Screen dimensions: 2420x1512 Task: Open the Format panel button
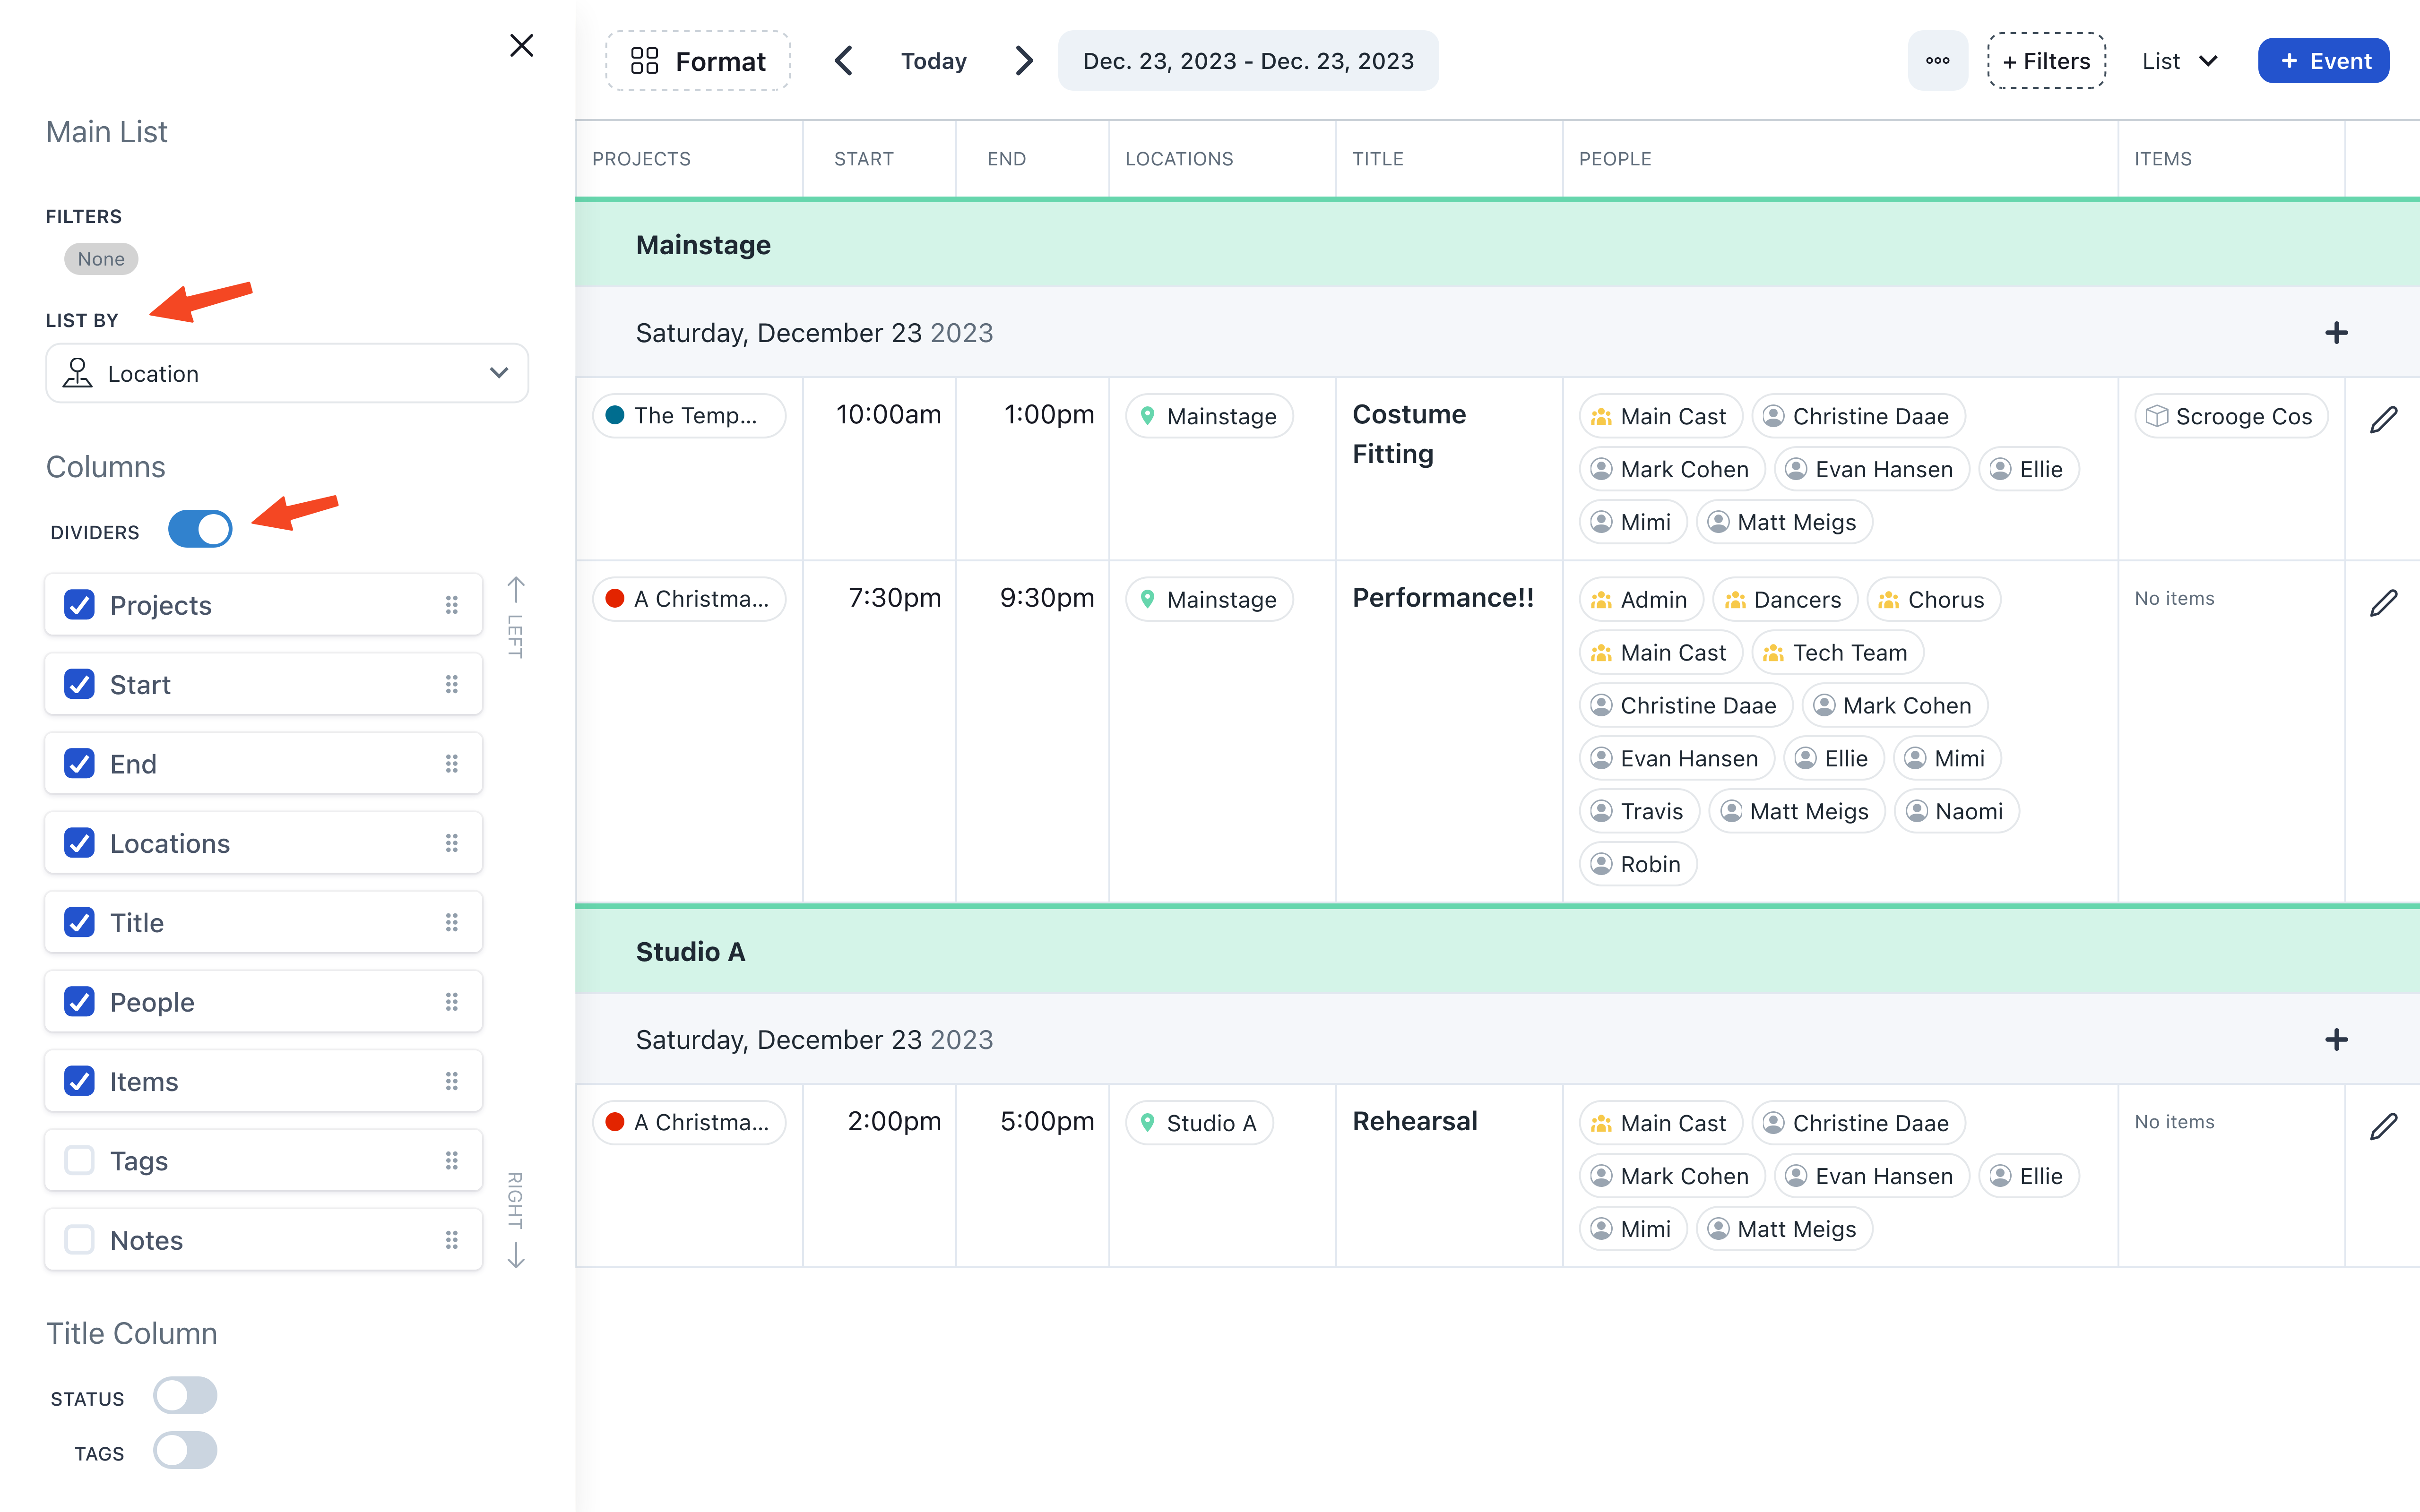698,61
